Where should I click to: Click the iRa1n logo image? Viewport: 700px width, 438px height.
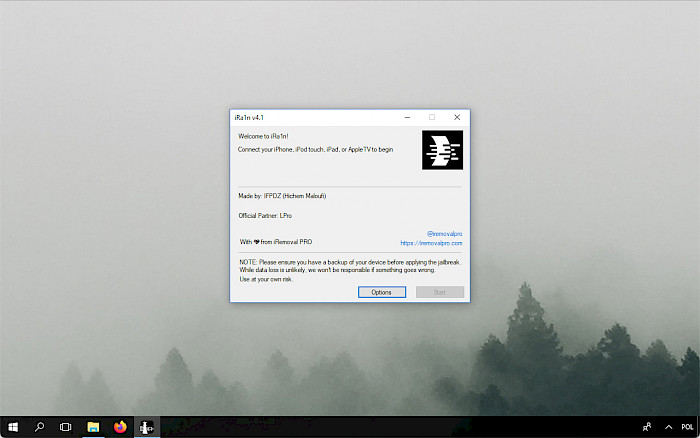442,150
